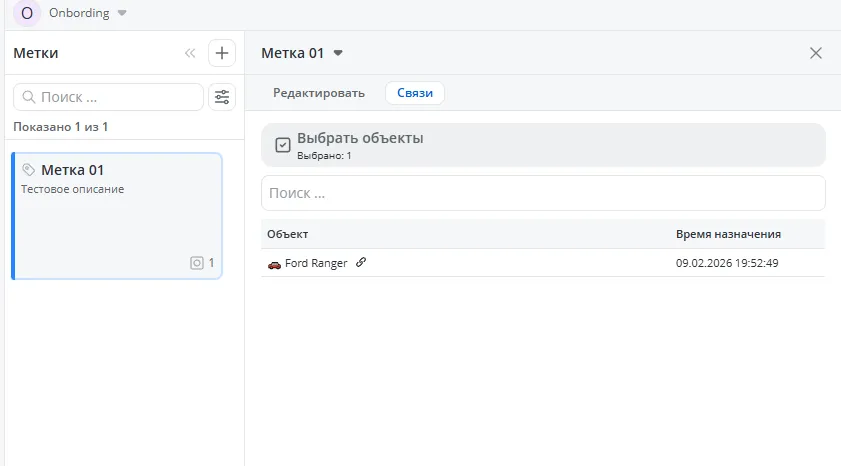Image resolution: width=841 pixels, height=466 pixels.
Task: Open the Onbording account dropdown arrow
Action: click(x=122, y=14)
